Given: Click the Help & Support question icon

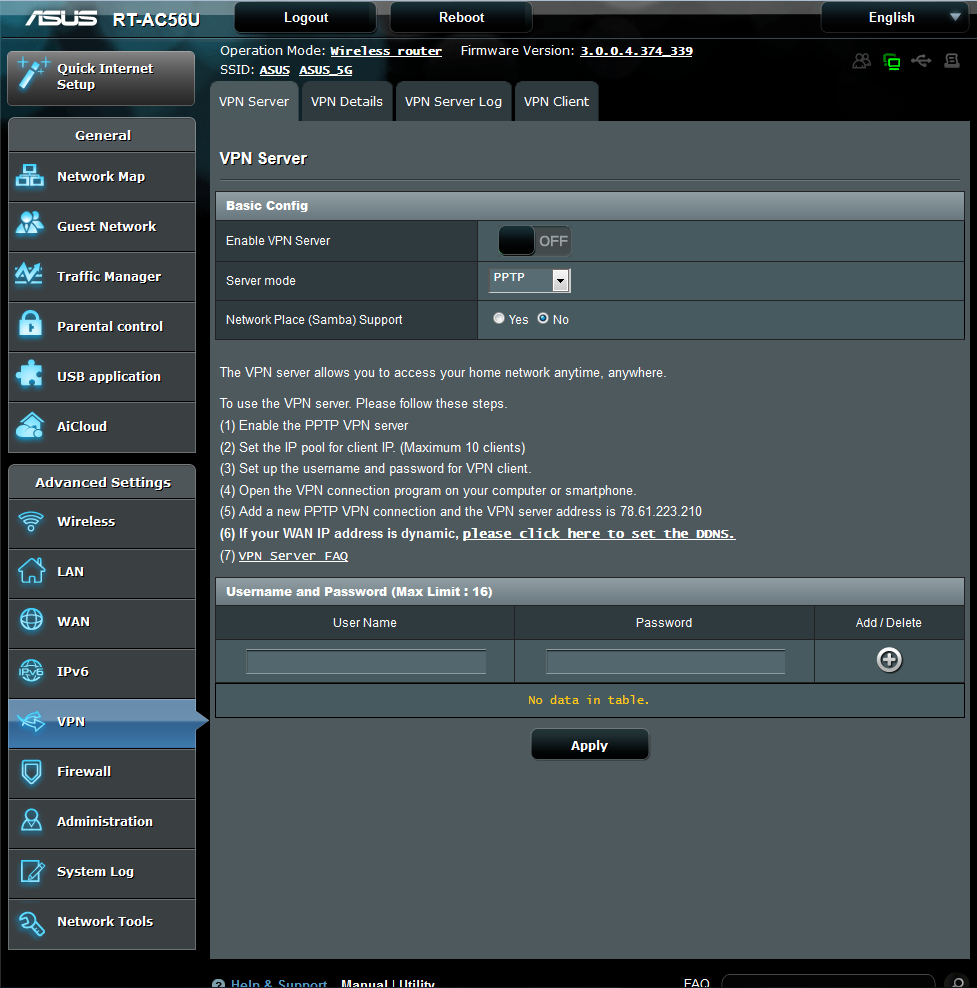Looking at the screenshot, I should point(219,984).
